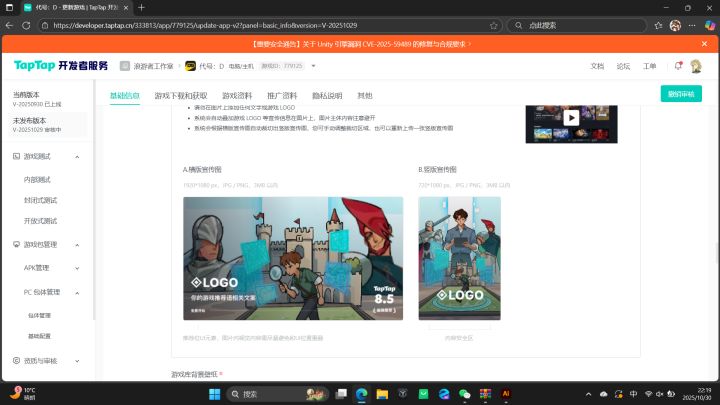Switch to the 隐私说明 tab

(327, 96)
